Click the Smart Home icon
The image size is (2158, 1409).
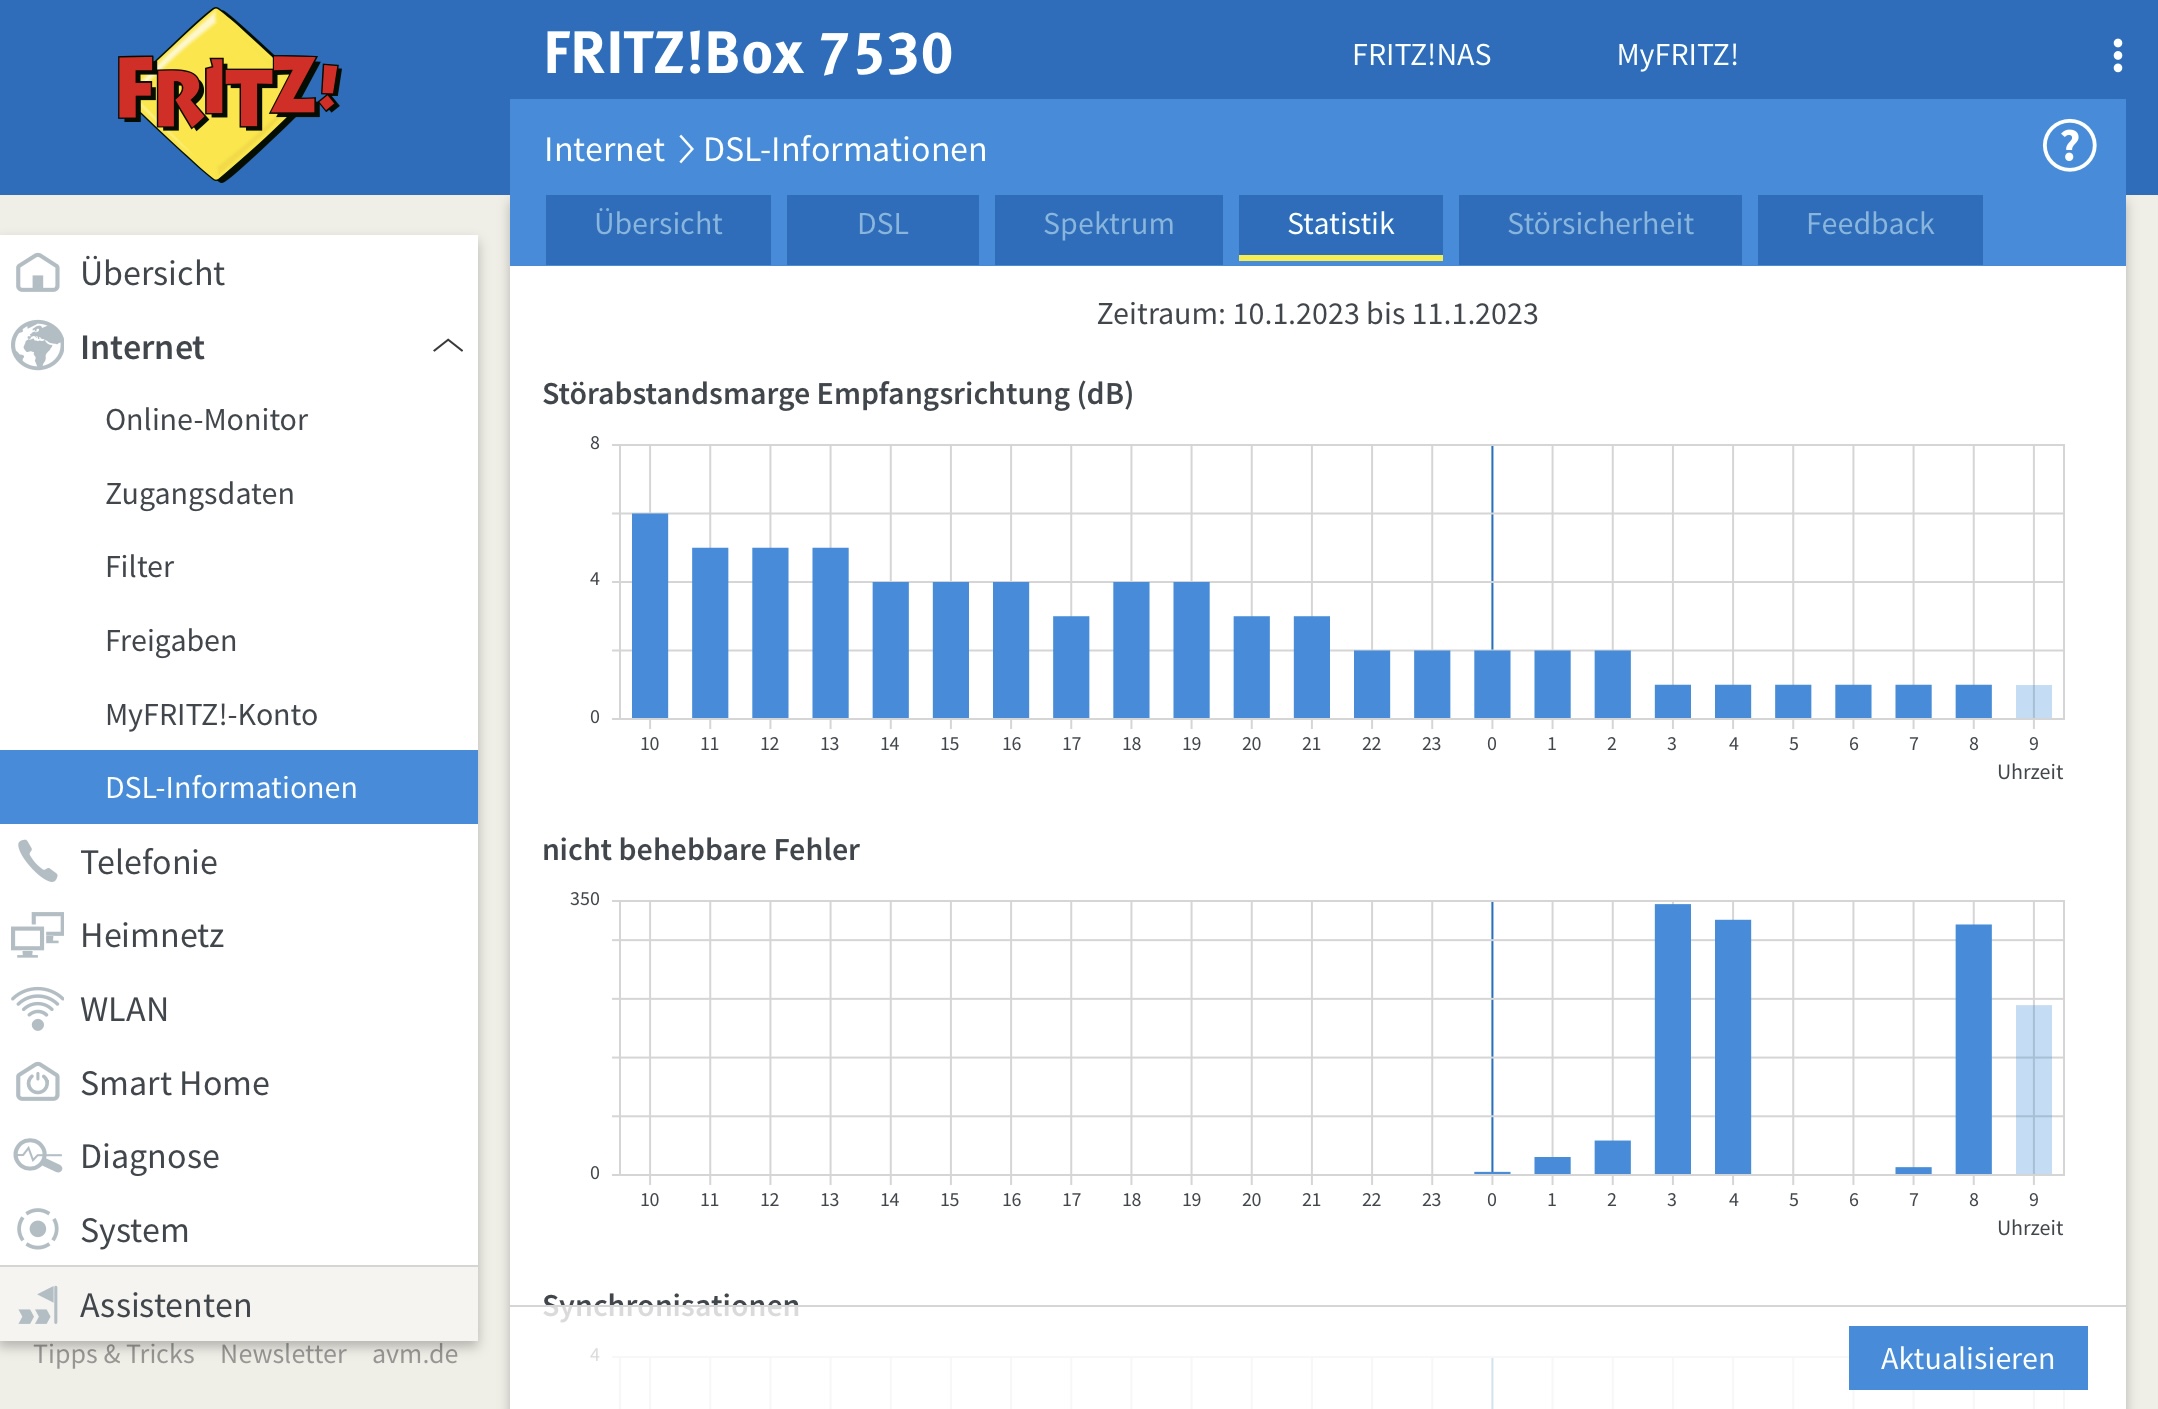tap(38, 1082)
